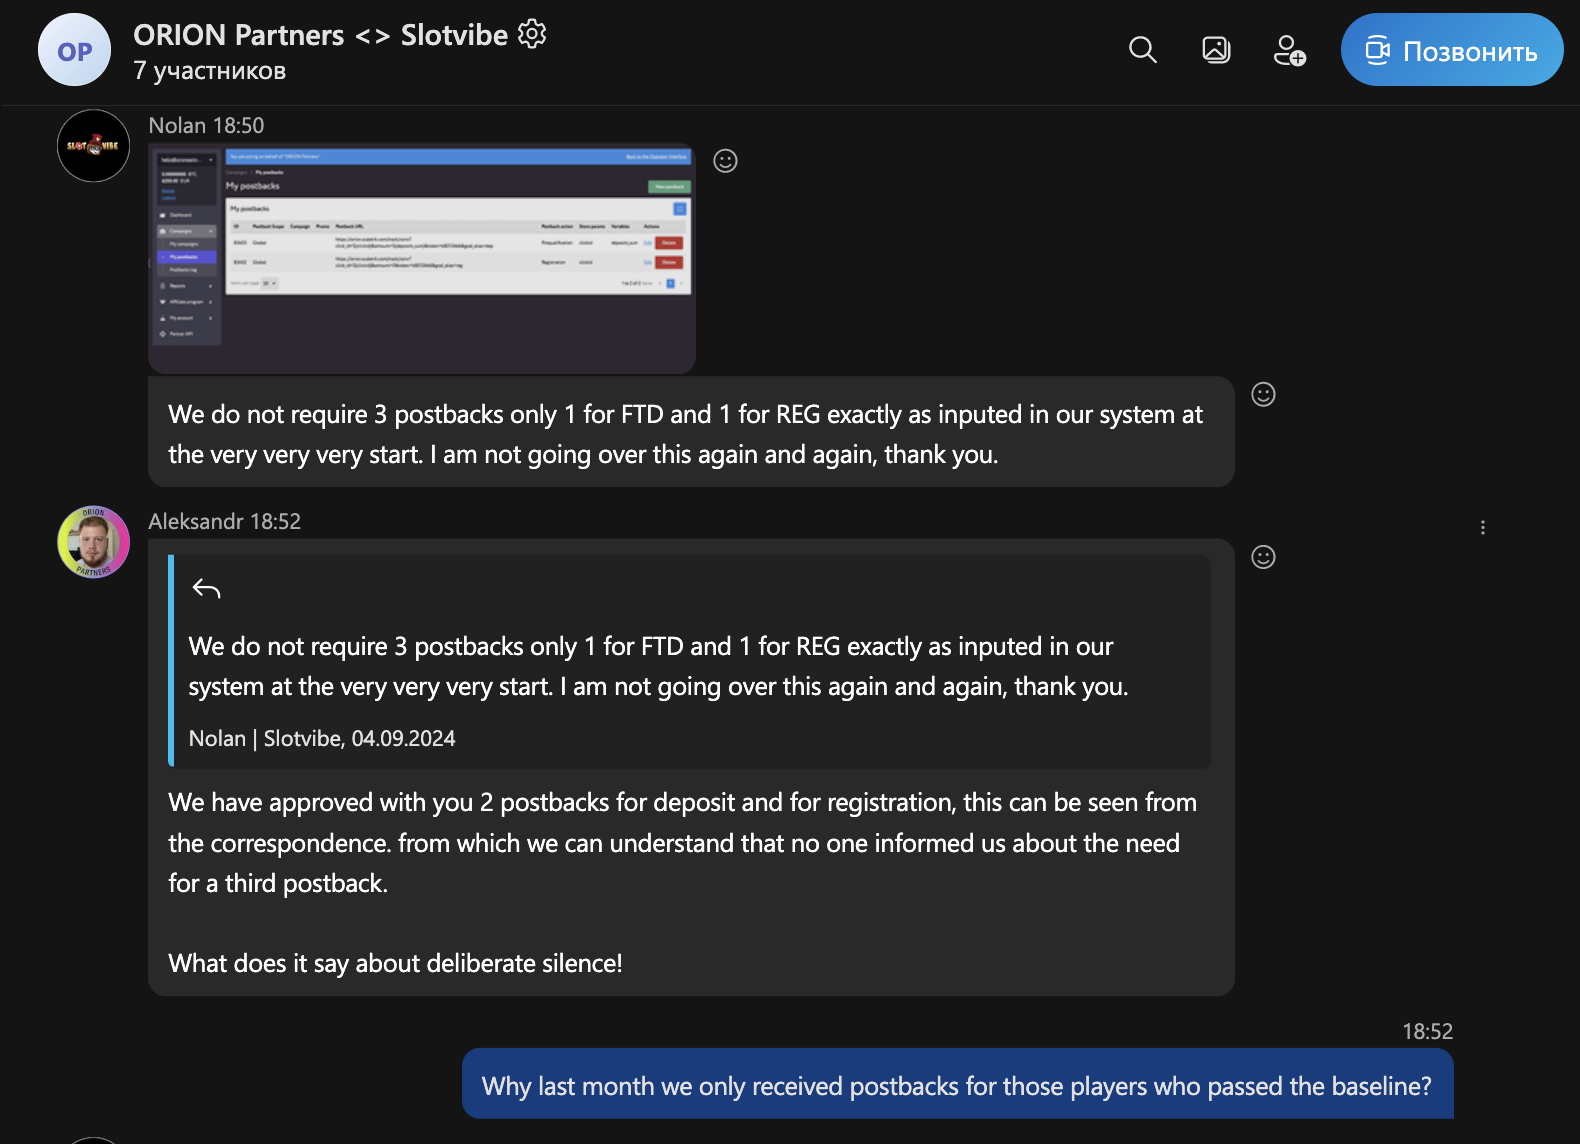Start a call with Позвонить button
The width and height of the screenshot is (1580, 1144).
(x=1451, y=50)
